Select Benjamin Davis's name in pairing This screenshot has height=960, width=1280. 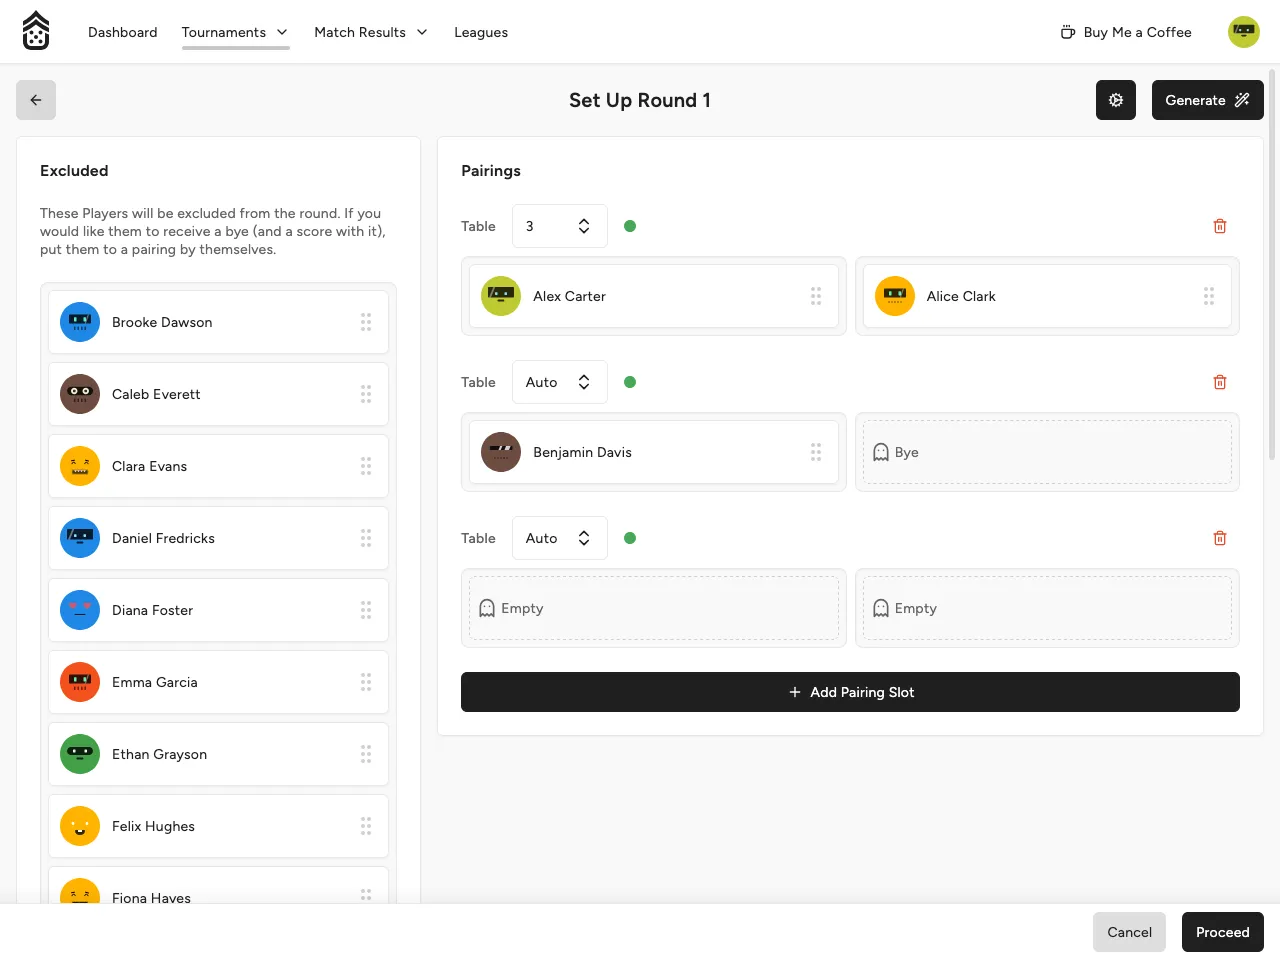tap(582, 452)
